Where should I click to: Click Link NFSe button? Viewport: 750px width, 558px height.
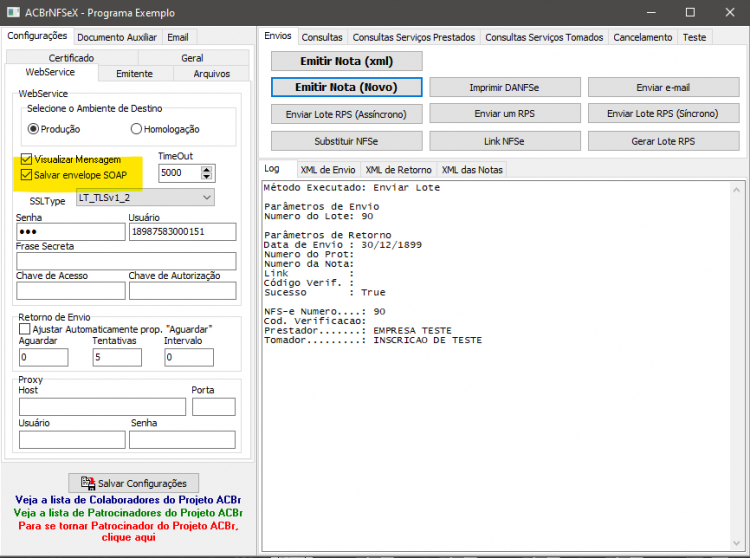coord(505,142)
